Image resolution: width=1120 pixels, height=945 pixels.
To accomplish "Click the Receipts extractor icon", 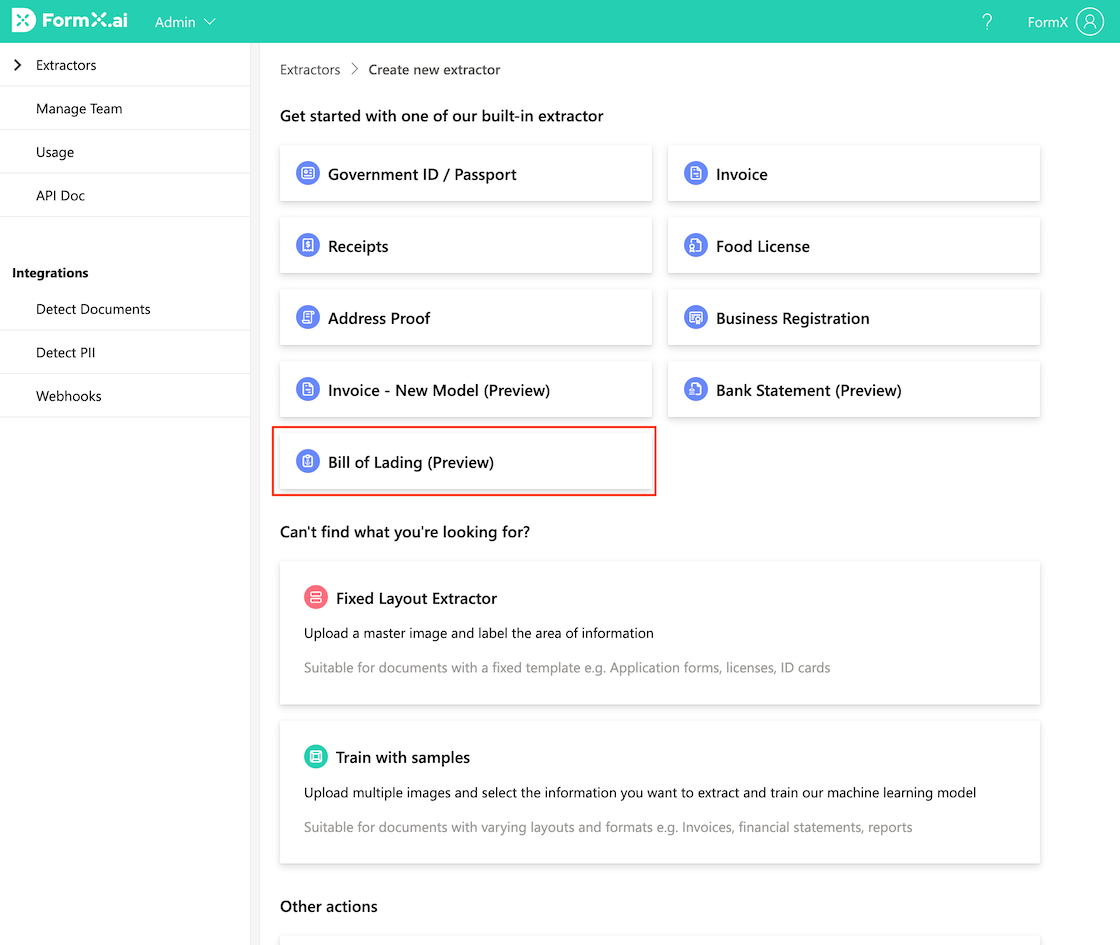I will 308,246.
